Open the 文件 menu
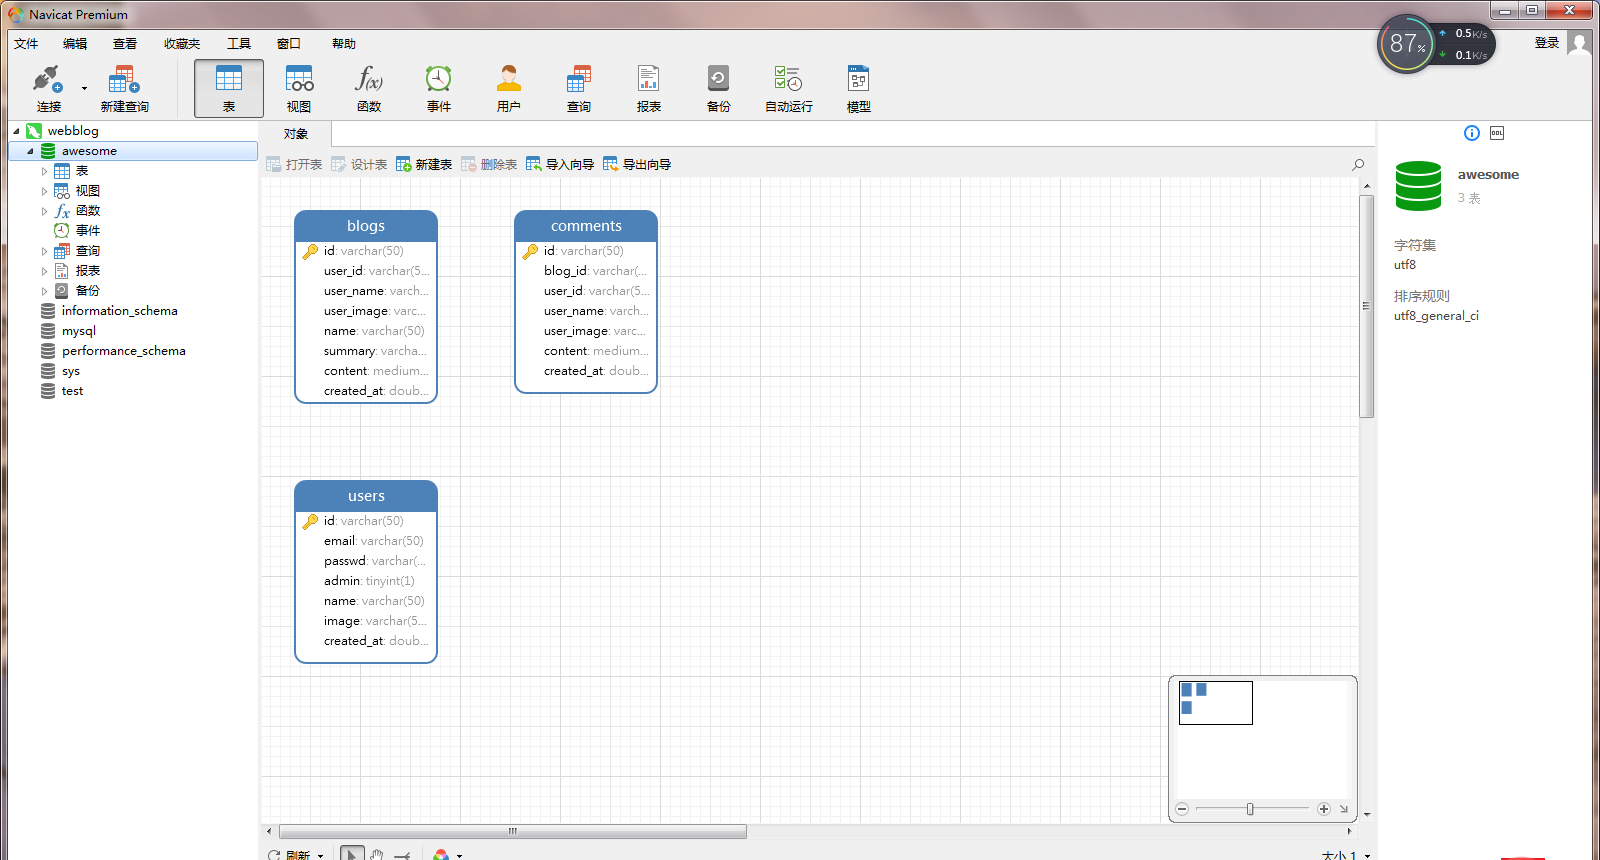Screen dimensions: 1600x860 [x=26, y=43]
